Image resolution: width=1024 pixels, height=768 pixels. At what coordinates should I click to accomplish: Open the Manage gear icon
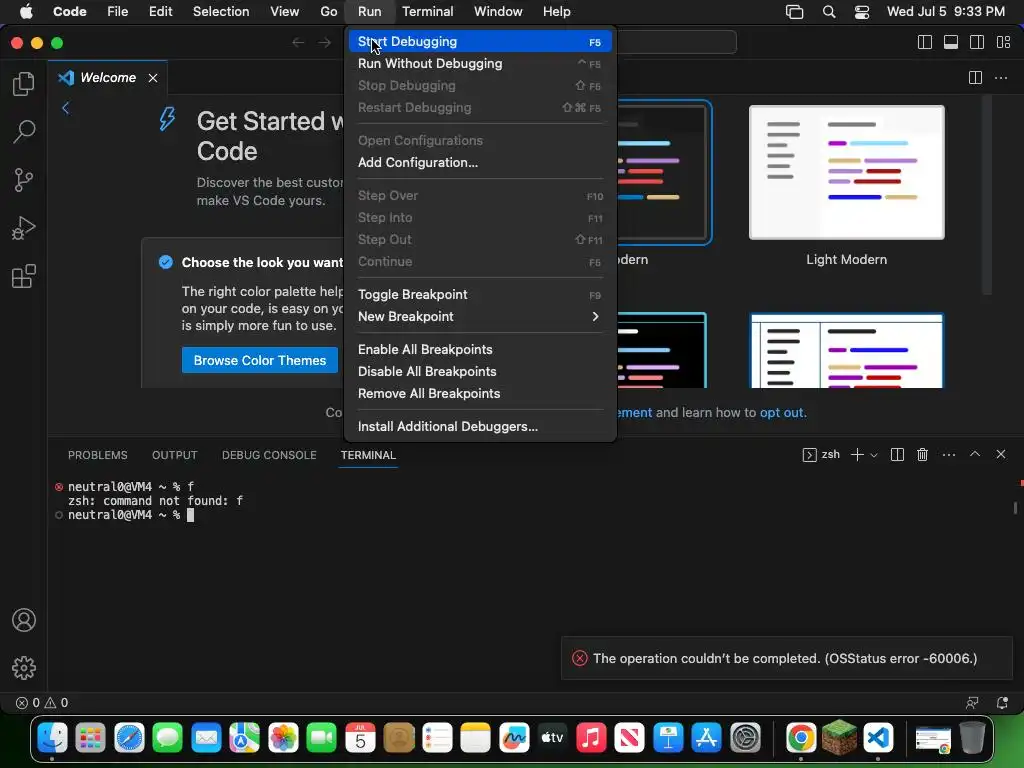click(24, 667)
